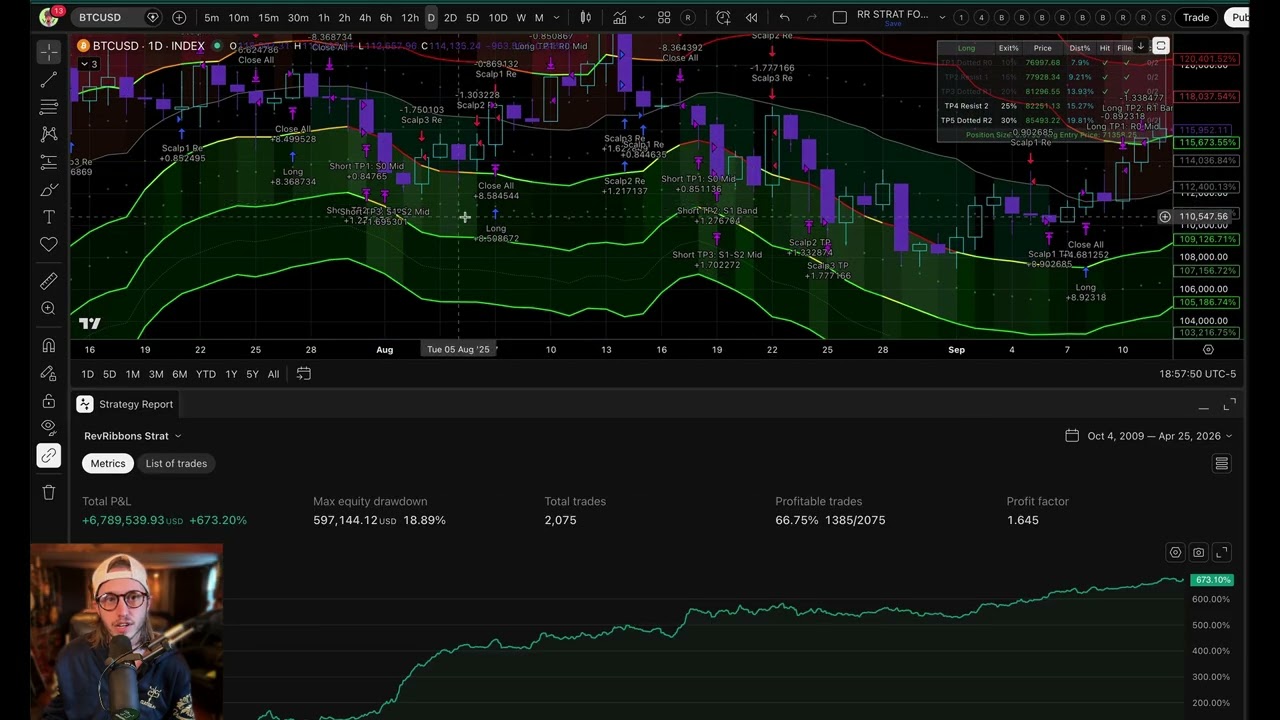Screen dimensions: 1280x720
Task: Switch to the 15m timeframe
Action: coord(268,18)
